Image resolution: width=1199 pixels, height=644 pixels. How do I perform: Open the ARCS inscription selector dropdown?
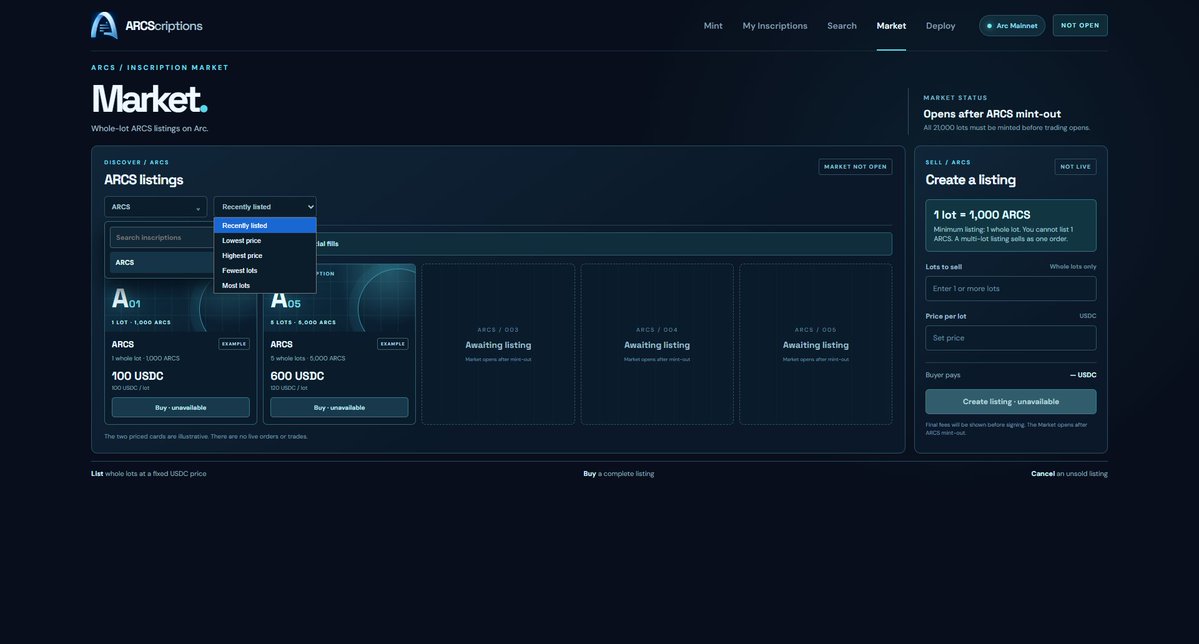(155, 207)
